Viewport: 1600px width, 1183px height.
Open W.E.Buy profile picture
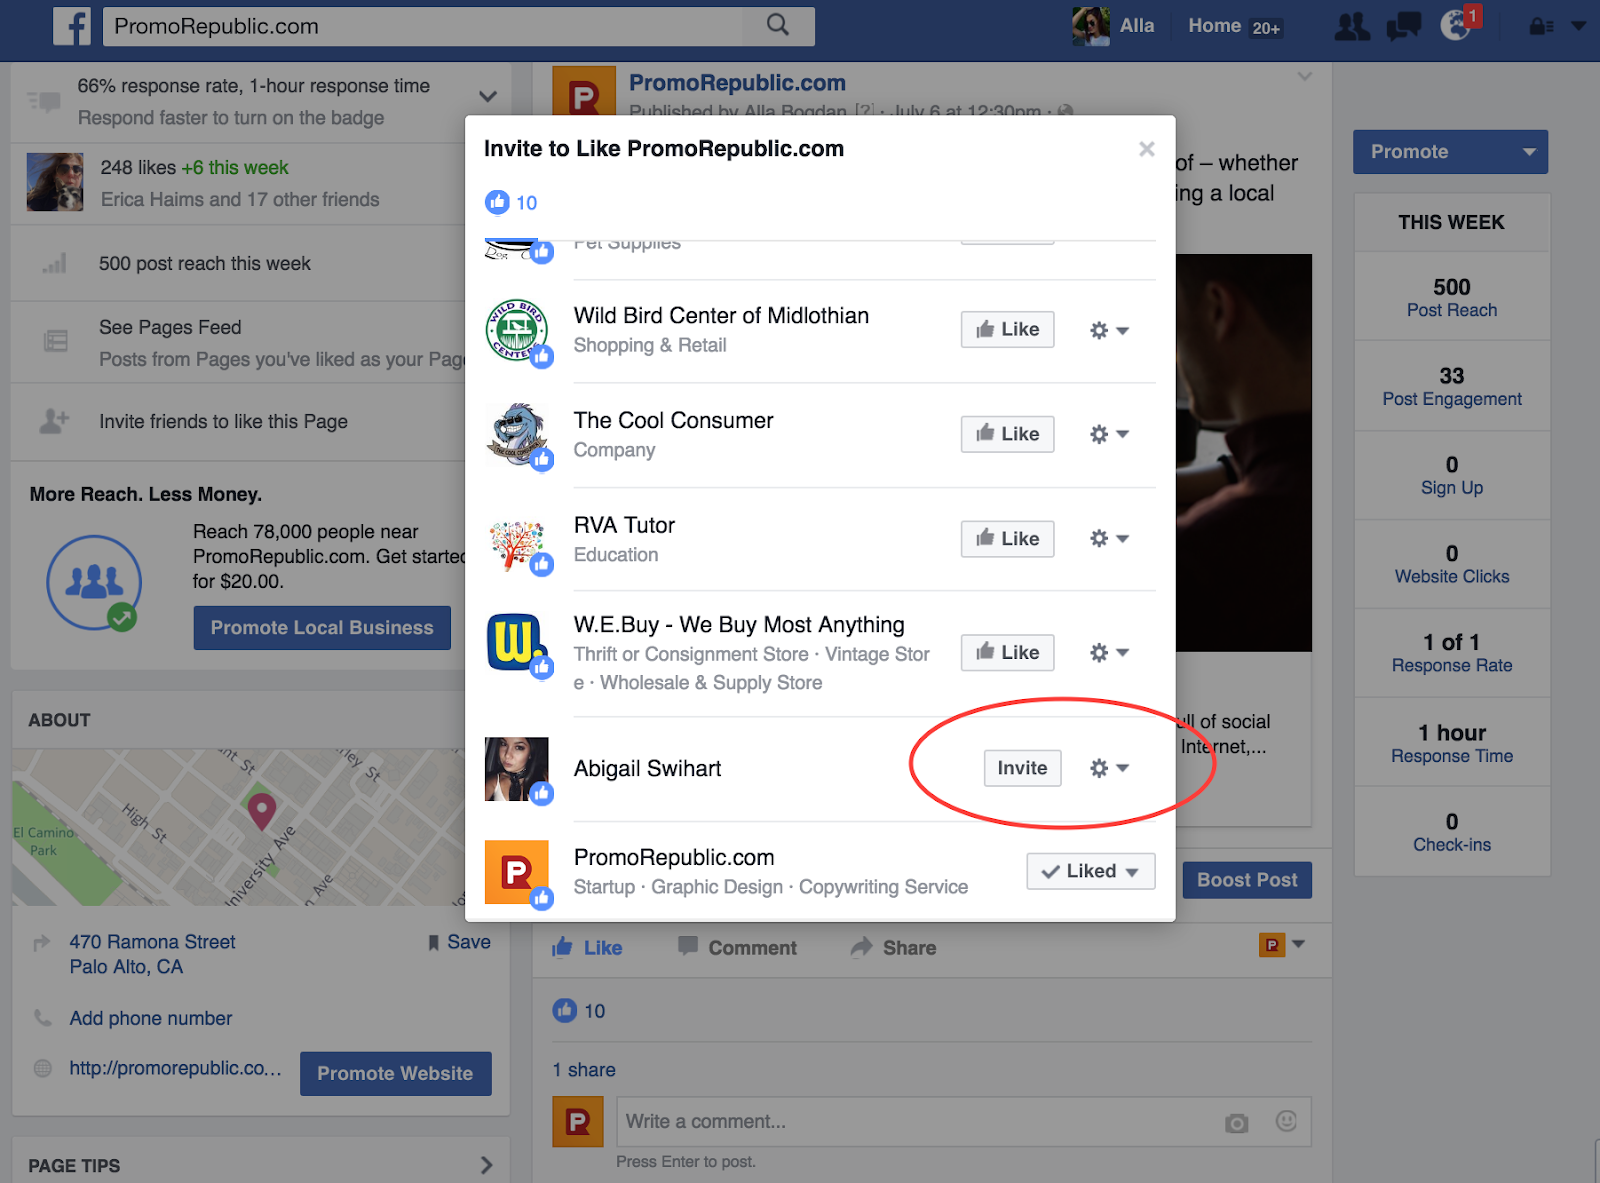pyautogui.click(x=517, y=644)
